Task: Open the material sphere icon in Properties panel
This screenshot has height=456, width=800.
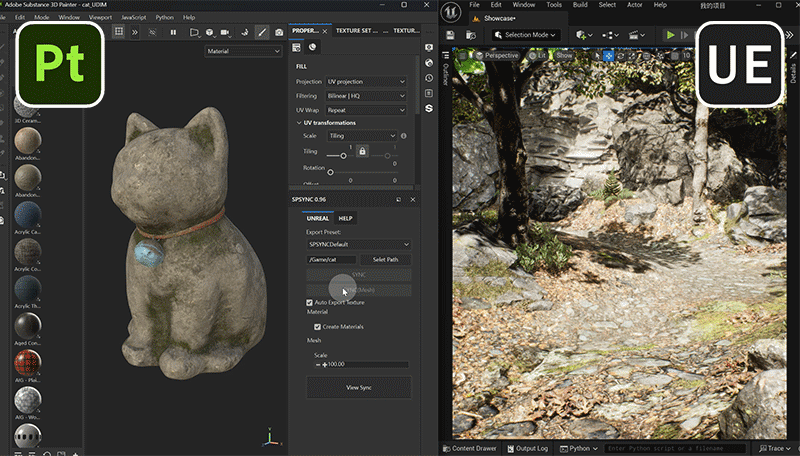Action: (x=312, y=47)
